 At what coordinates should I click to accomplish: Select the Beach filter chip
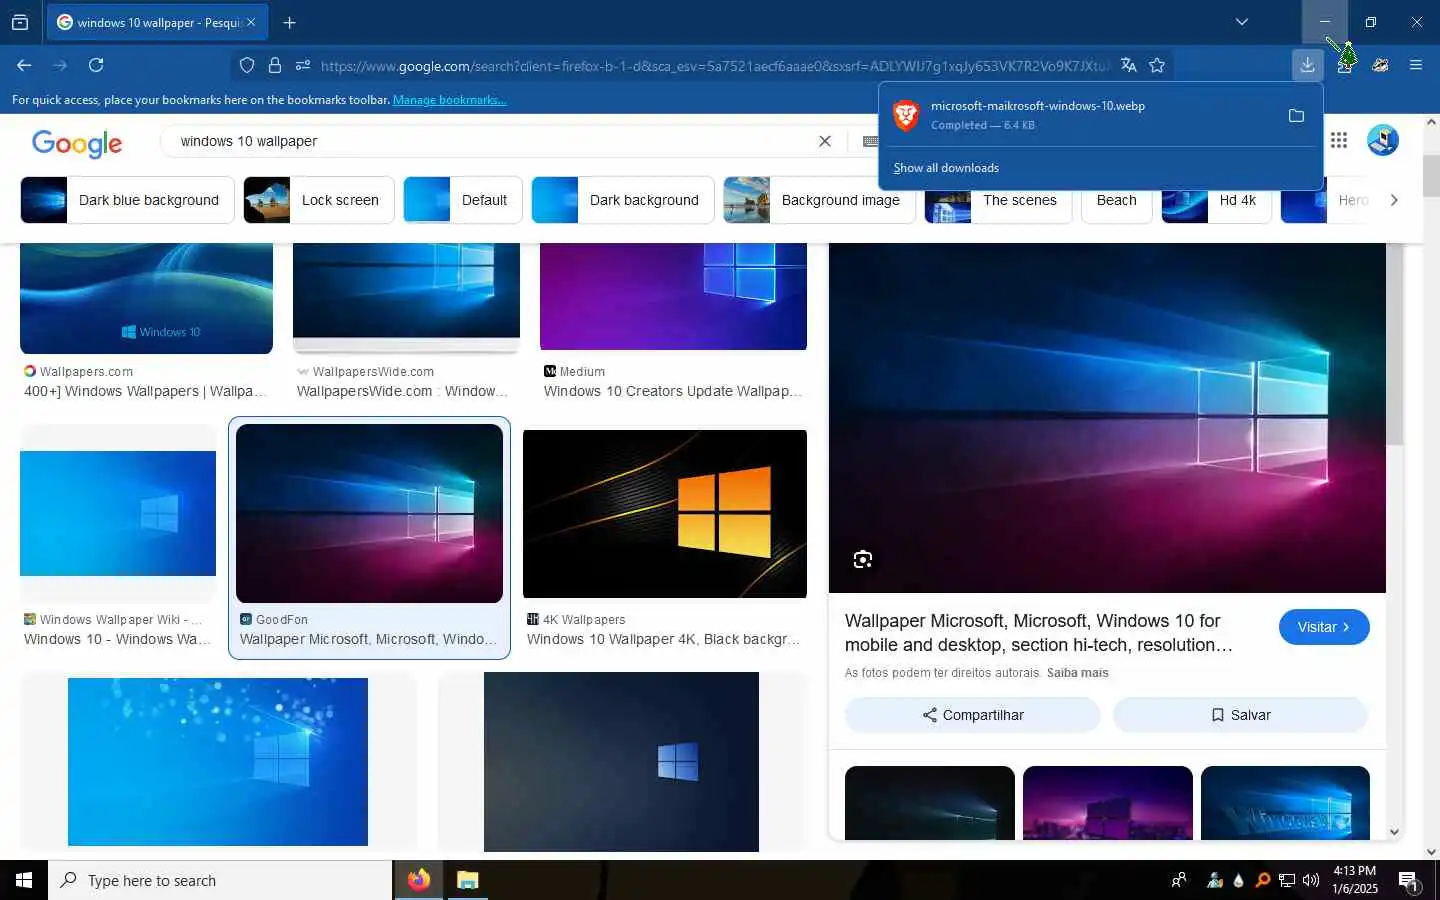(1116, 200)
